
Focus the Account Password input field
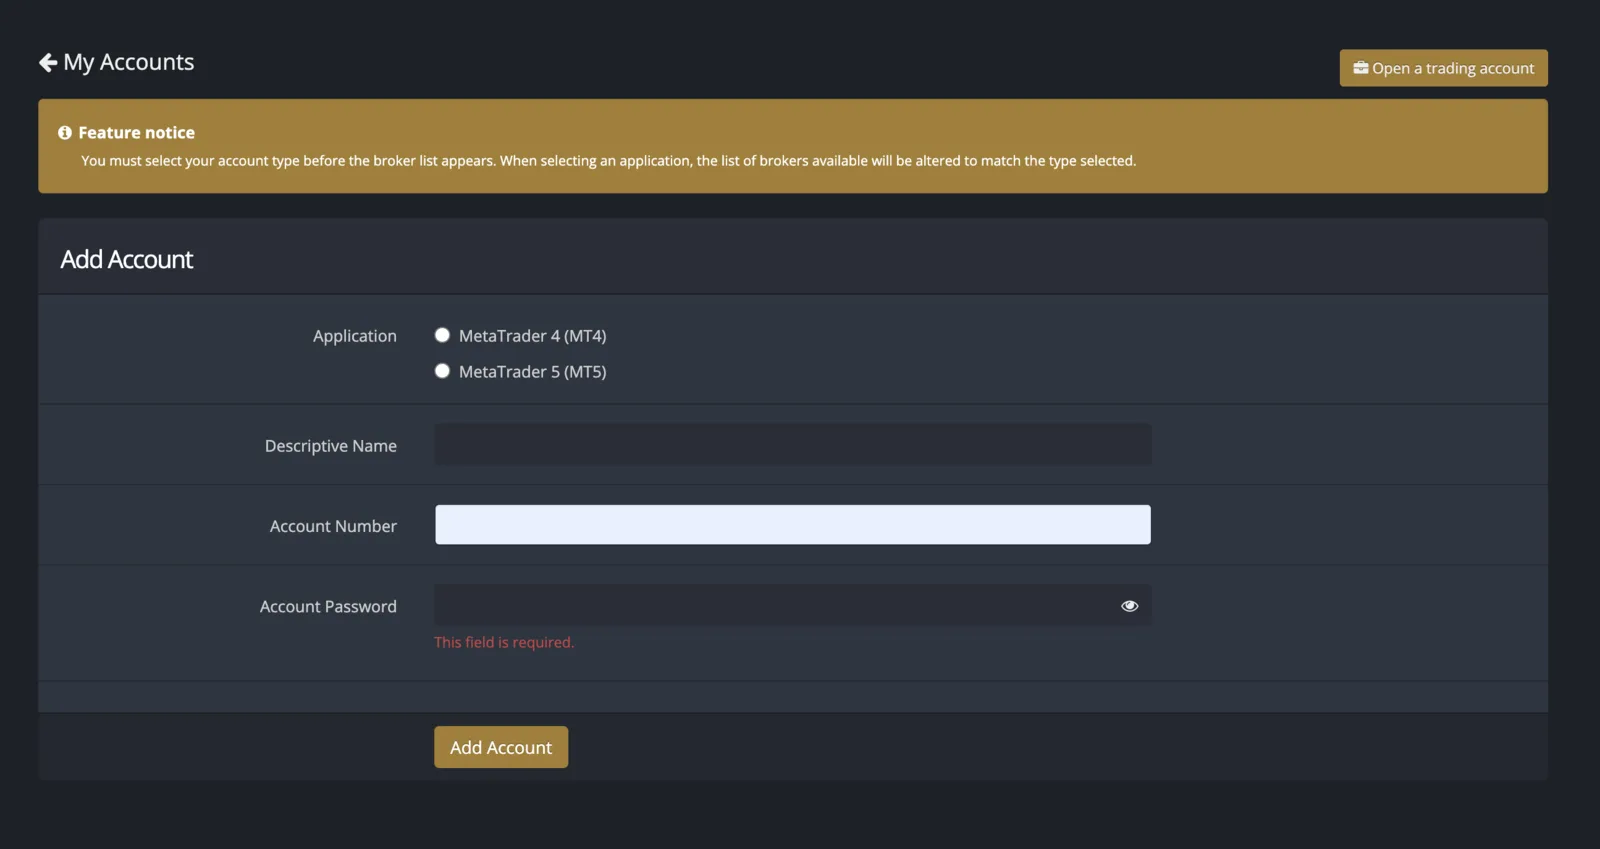coord(793,605)
